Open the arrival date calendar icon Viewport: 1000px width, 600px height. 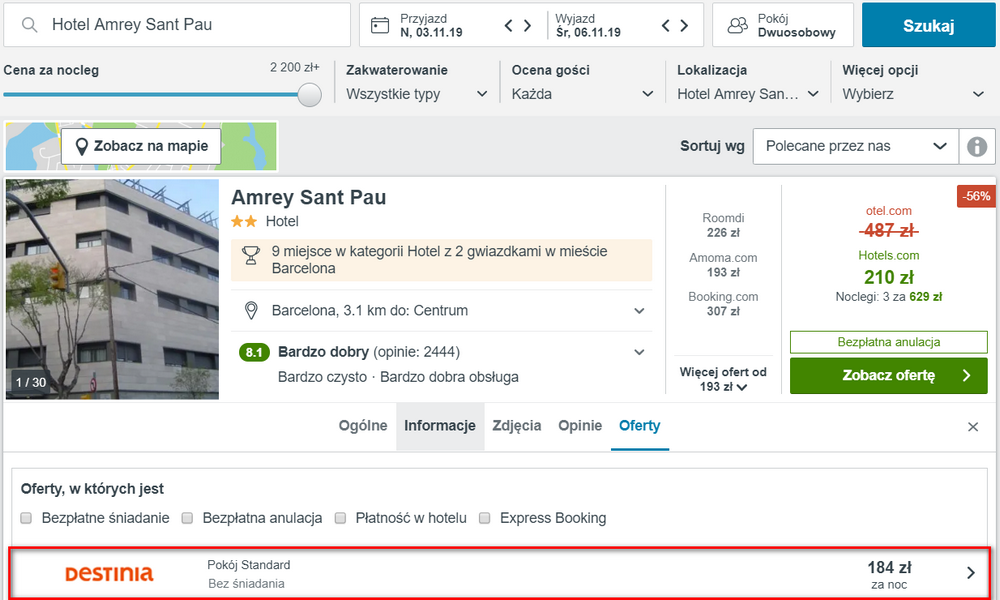(x=380, y=26)
